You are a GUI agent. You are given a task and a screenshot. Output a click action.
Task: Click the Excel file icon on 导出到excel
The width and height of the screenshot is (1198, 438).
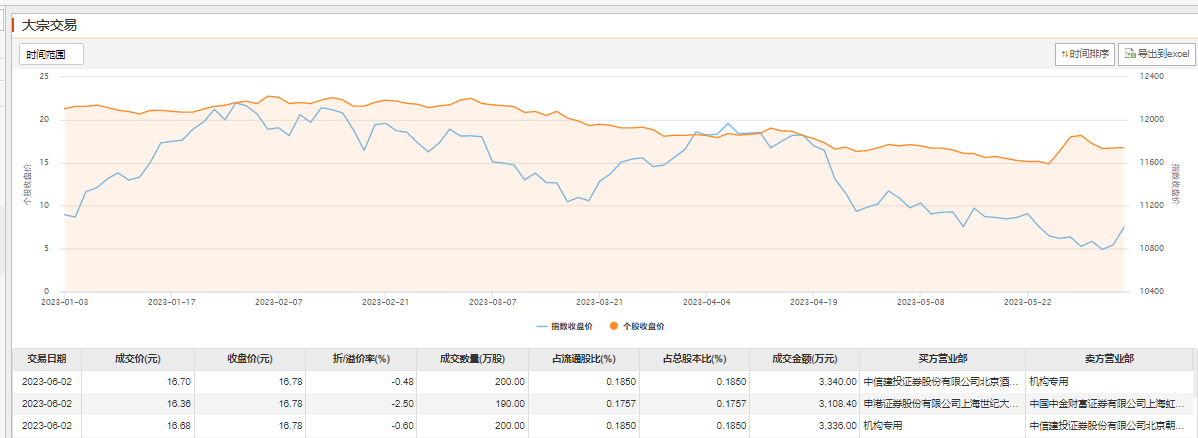coord(1129,54)
